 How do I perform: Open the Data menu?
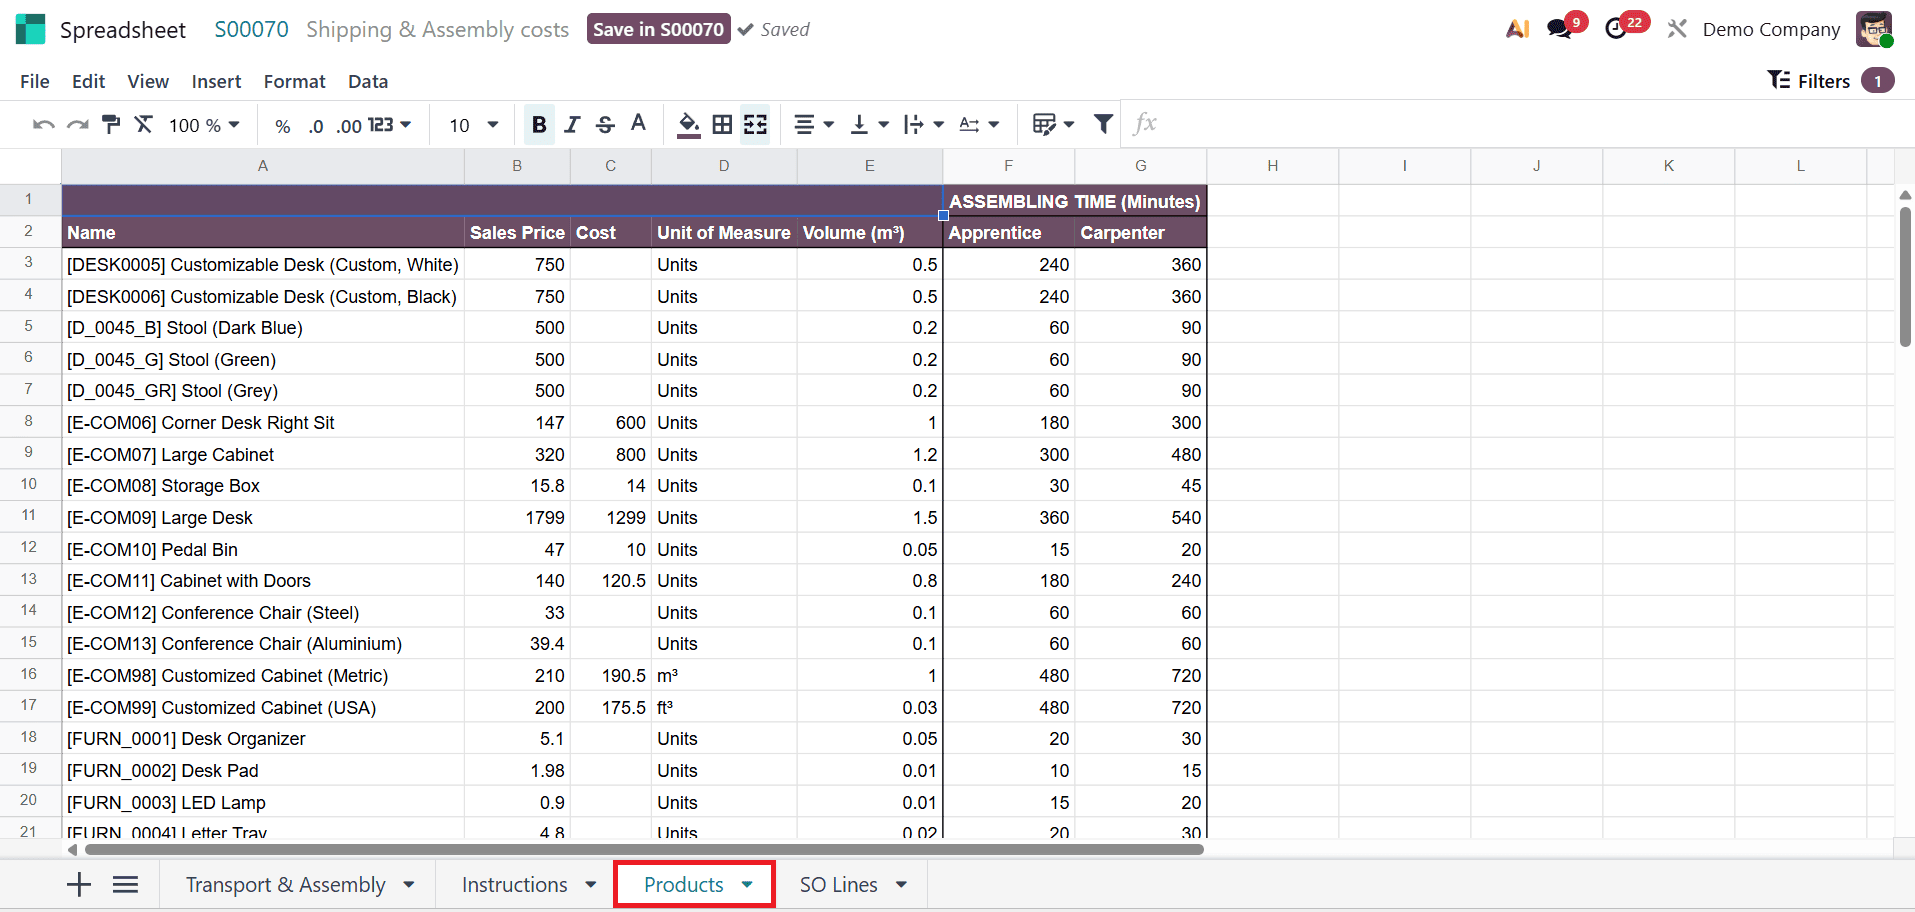(x=367, y=81)
